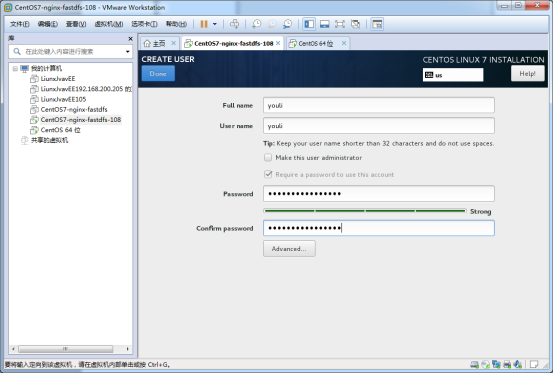Select 共享的虚拟机 in library tree
The image size is (553, 373).
(49, 140)
